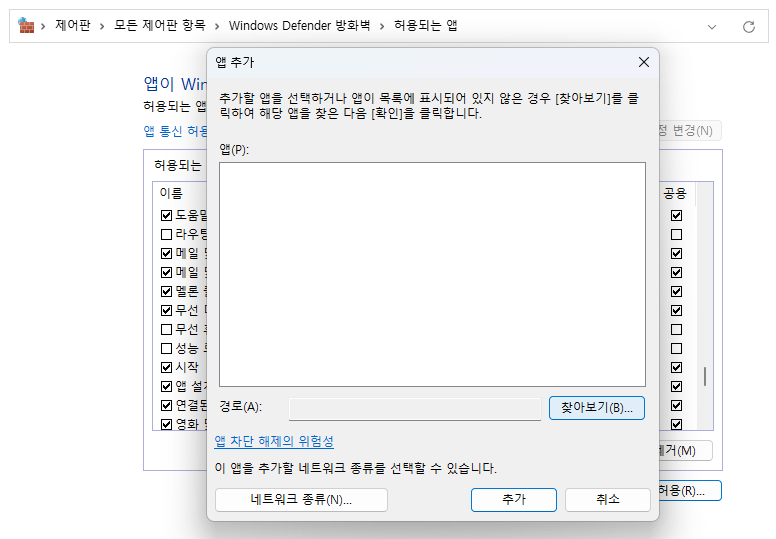Click the 공용 column header

pos(675,193)
